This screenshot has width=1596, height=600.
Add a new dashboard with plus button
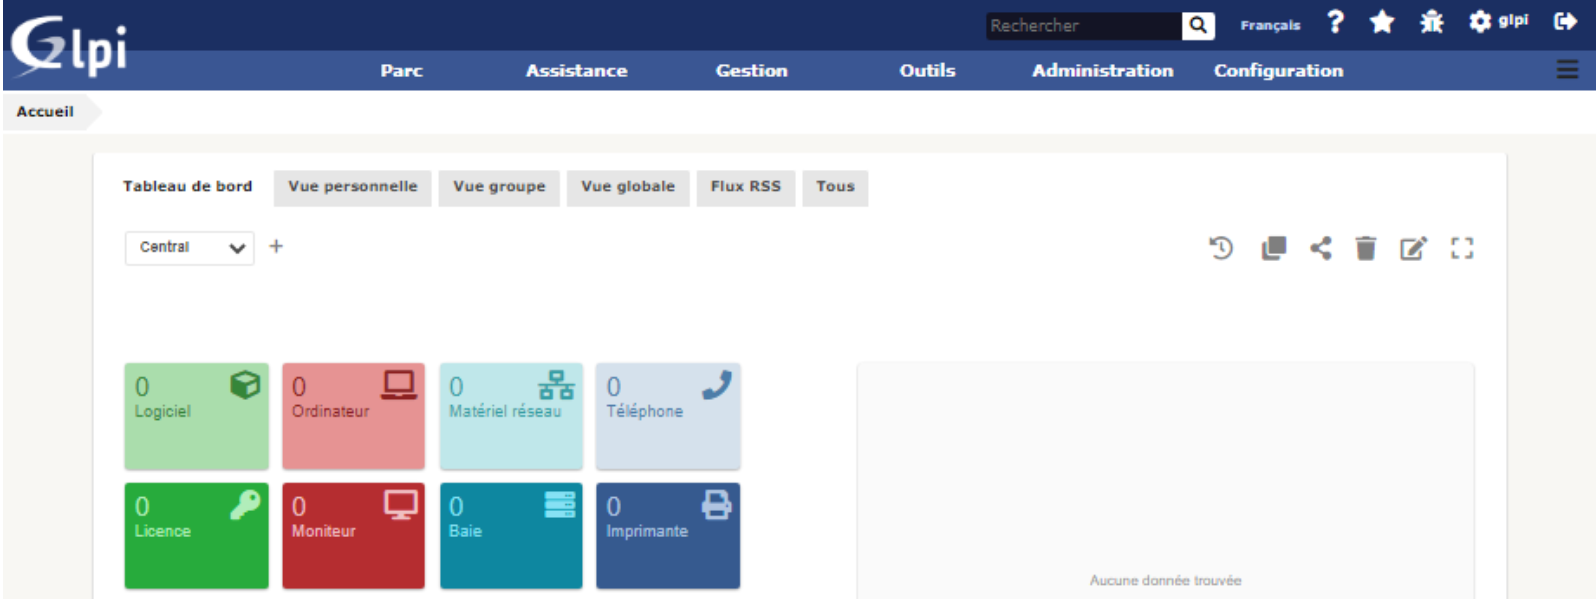[x=276, y=246]
